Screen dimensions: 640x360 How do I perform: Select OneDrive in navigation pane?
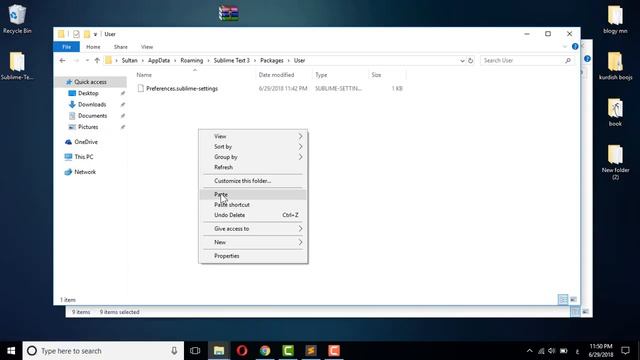86,142
